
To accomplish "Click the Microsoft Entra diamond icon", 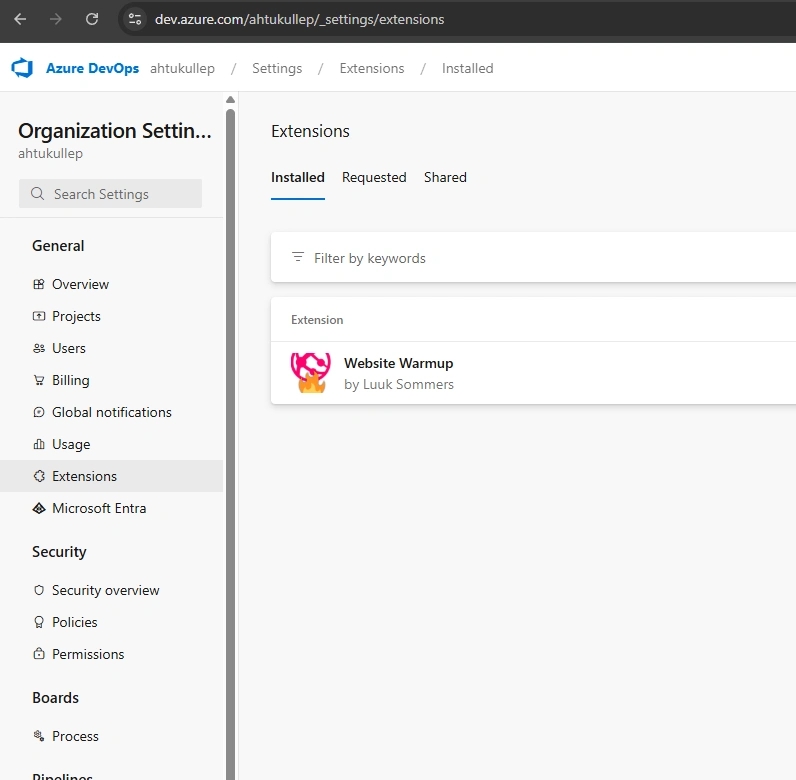I will click(39, 508).
